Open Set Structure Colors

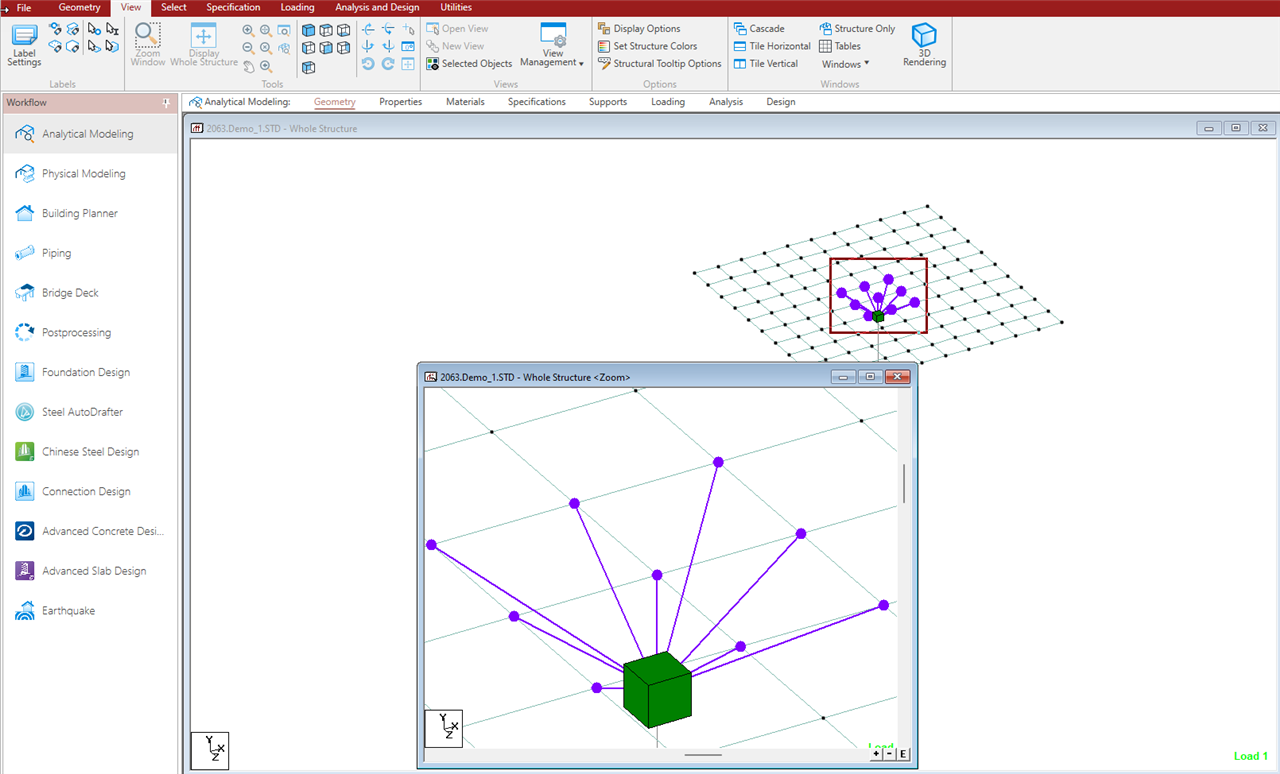pos(647,46)
